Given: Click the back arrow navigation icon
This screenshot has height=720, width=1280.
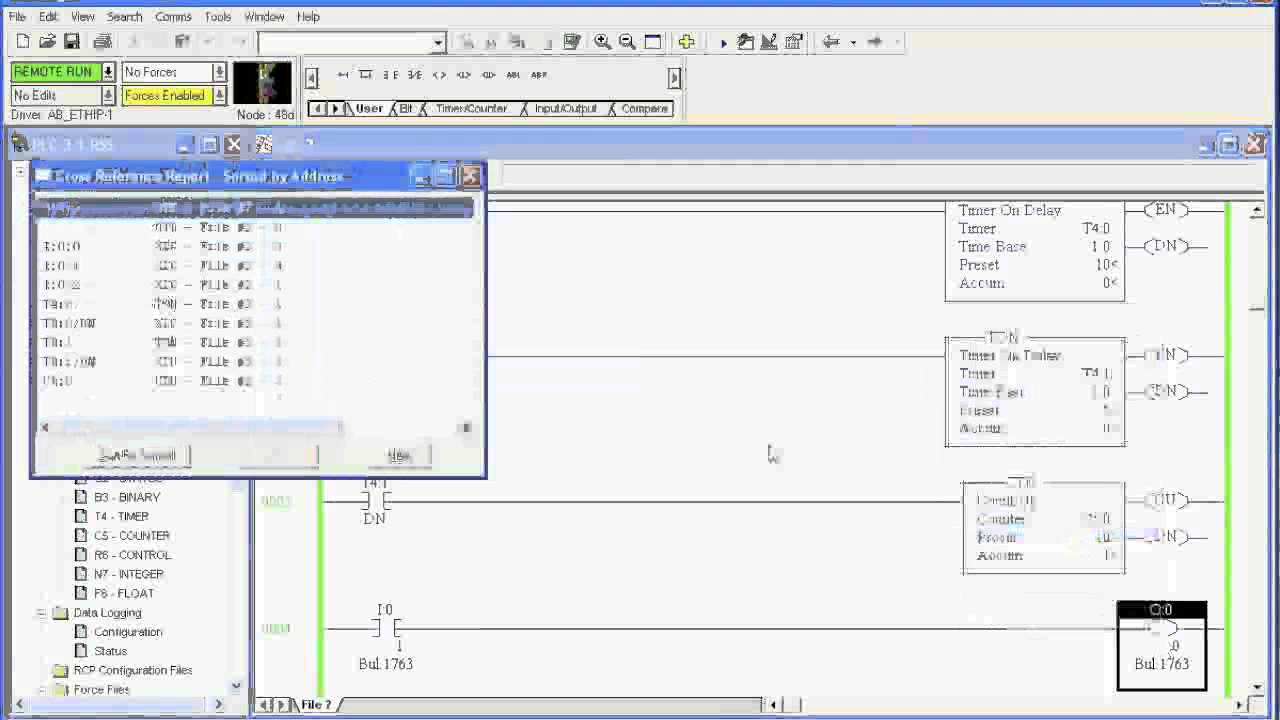Looking at the screenshot, I should (x=830, y=41).
